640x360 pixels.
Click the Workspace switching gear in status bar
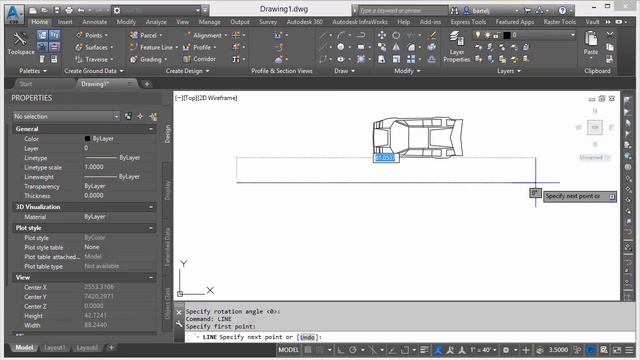(506, 350)
